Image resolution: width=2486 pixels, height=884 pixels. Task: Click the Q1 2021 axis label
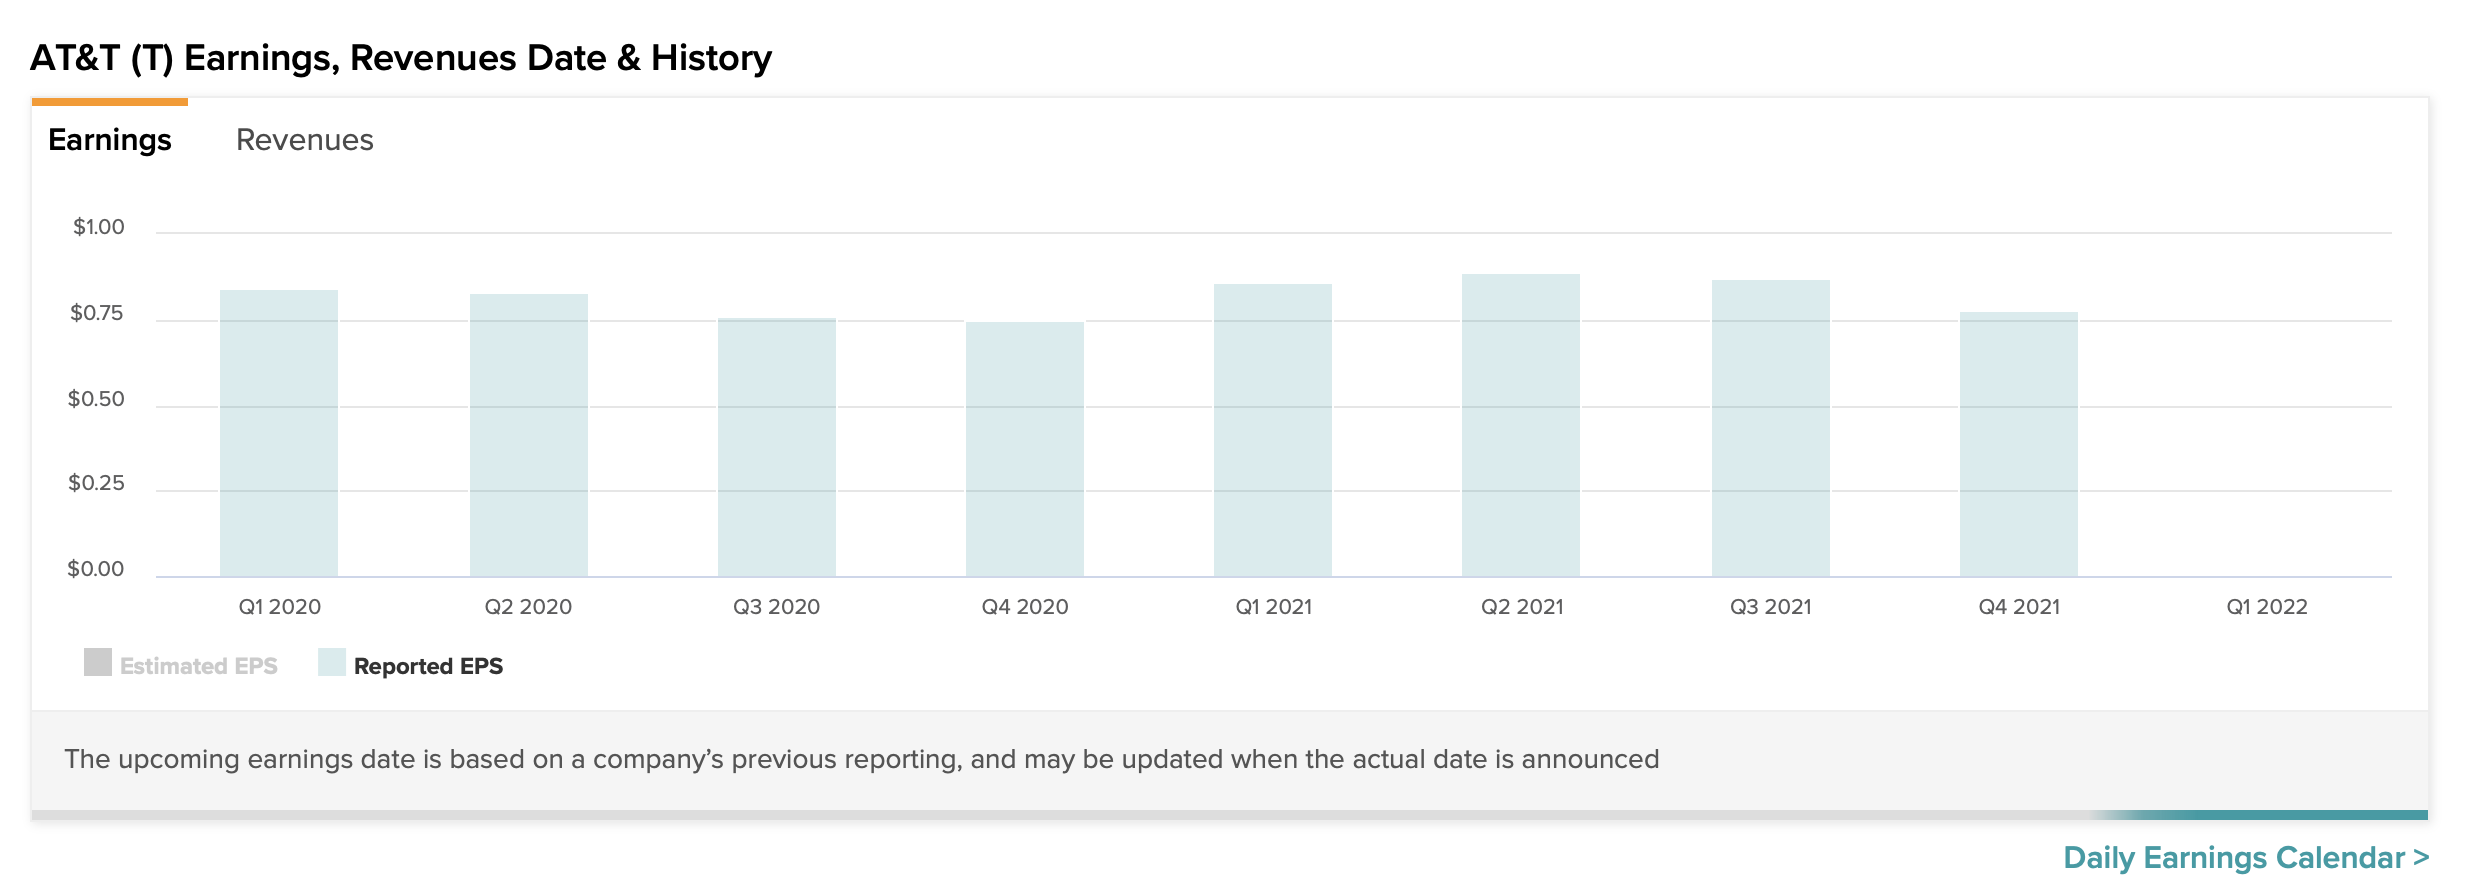tap(1274, 607)
